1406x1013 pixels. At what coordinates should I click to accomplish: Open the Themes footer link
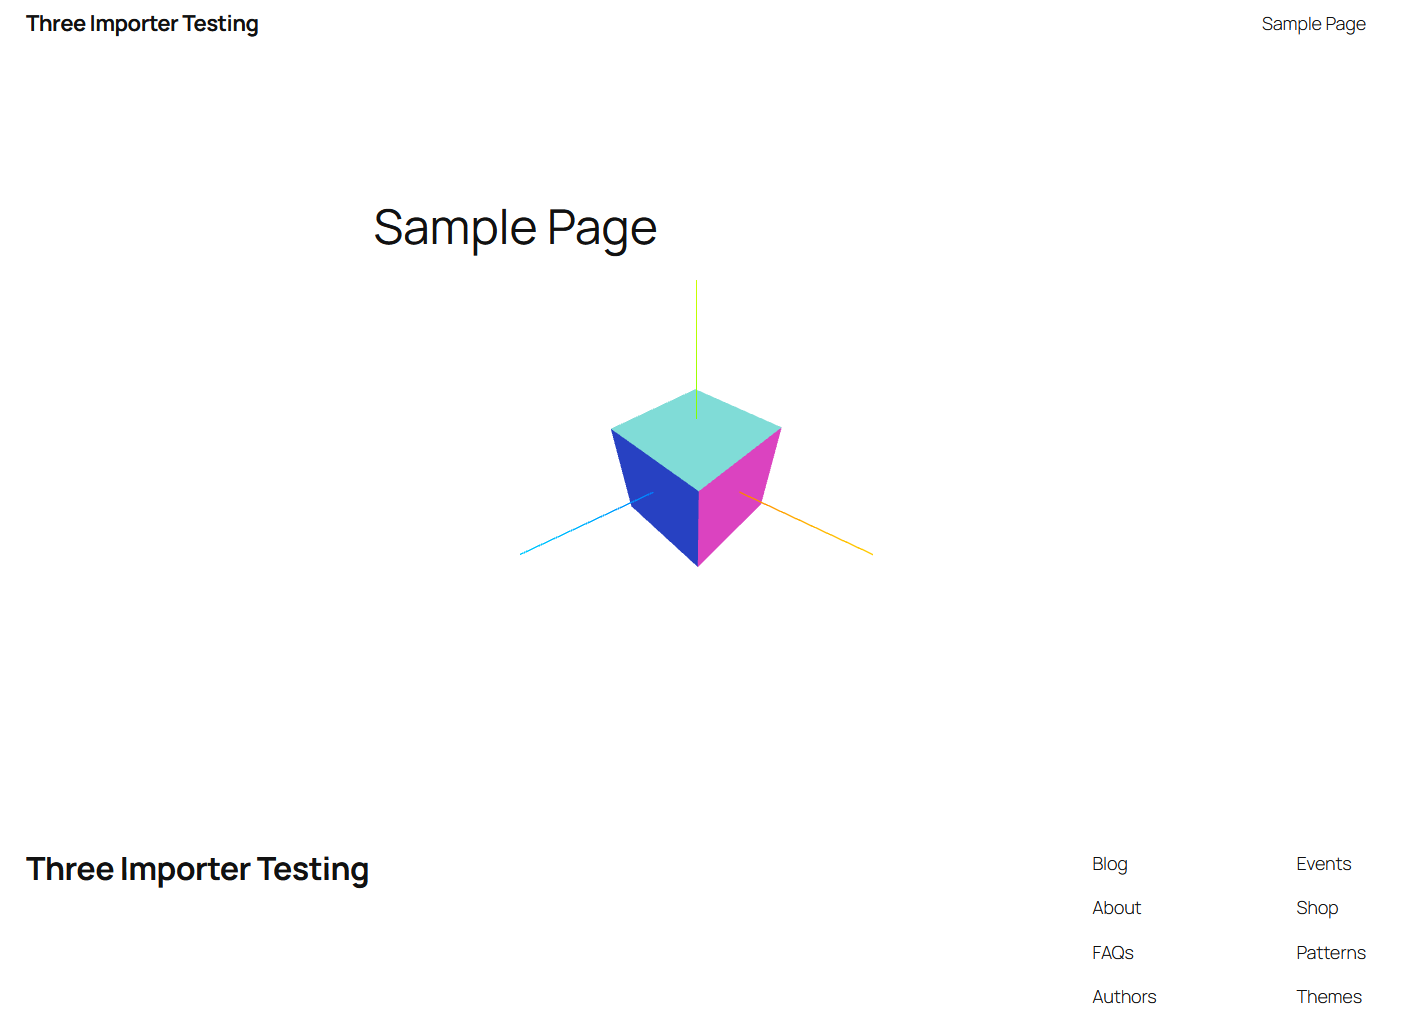[1328, 996]
